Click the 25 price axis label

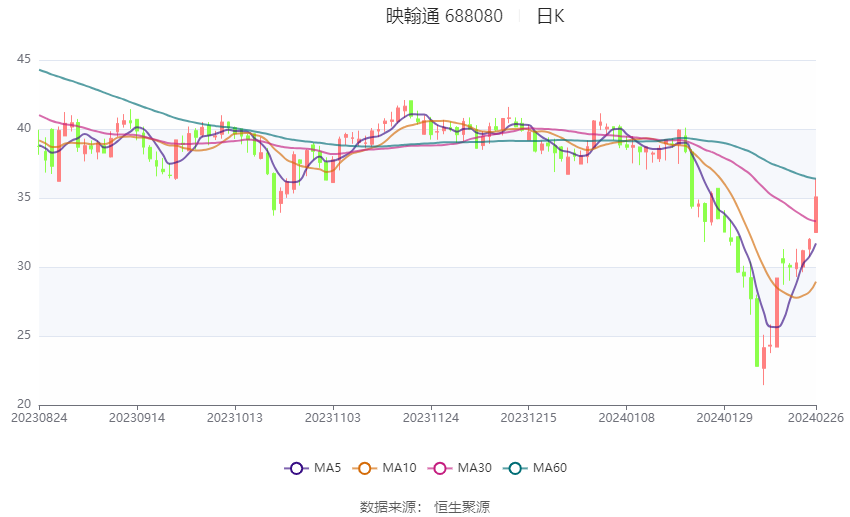click(x=24, y=335)
